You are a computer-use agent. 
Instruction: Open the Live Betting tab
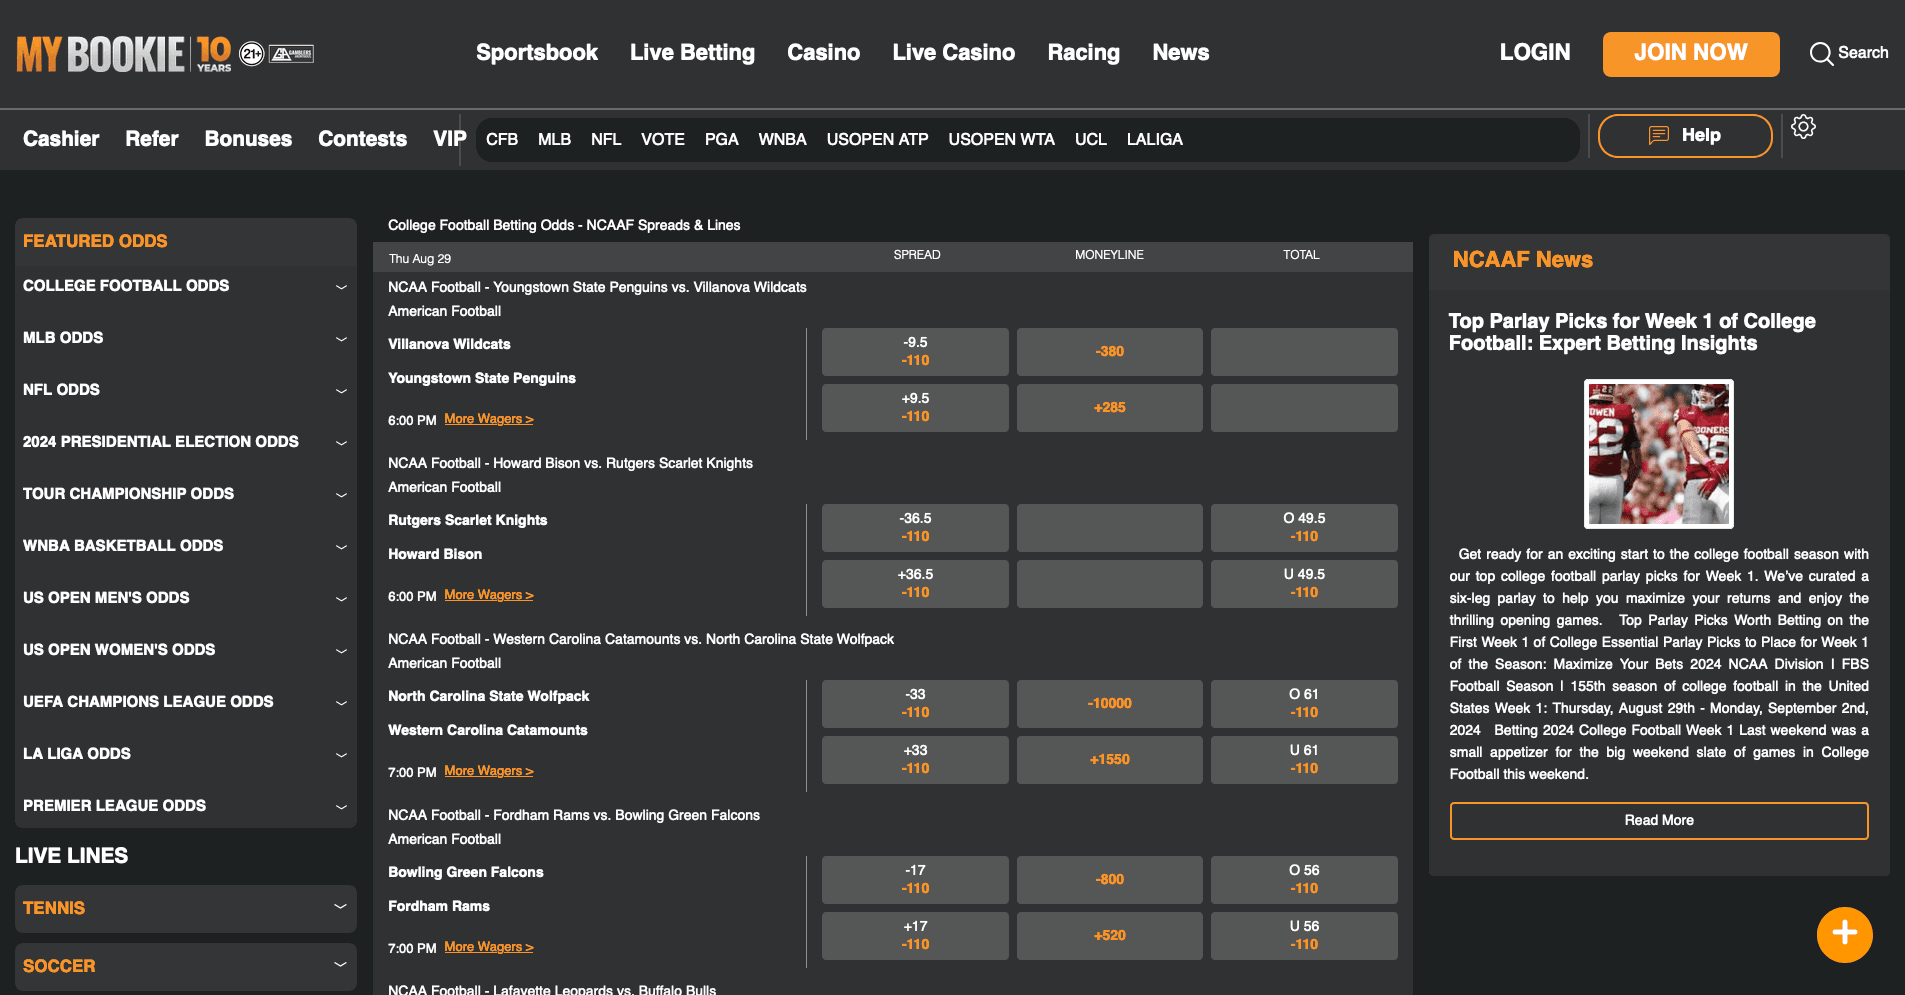[x=692, y=53]
